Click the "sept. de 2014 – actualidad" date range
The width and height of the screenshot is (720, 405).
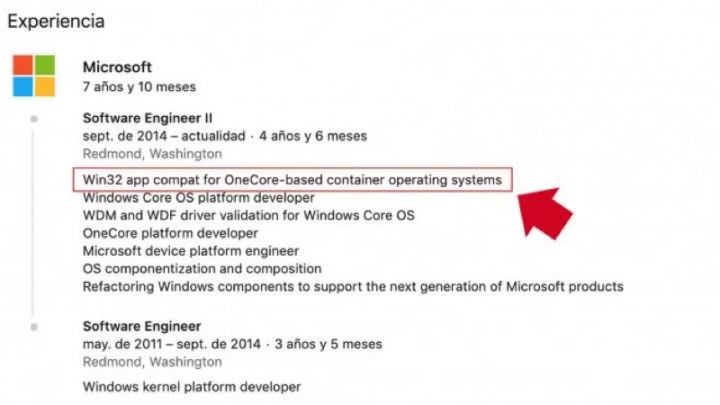(165, 136)
